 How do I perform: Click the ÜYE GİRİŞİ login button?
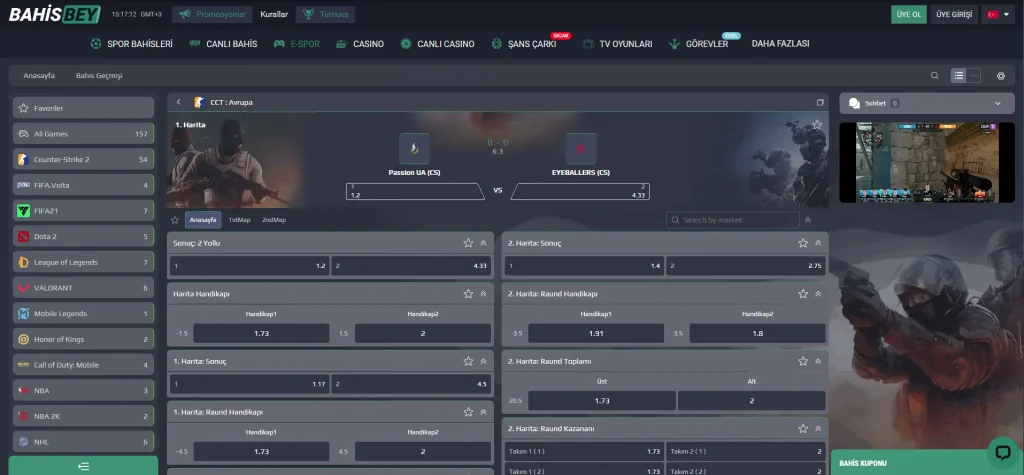(954, 14)
